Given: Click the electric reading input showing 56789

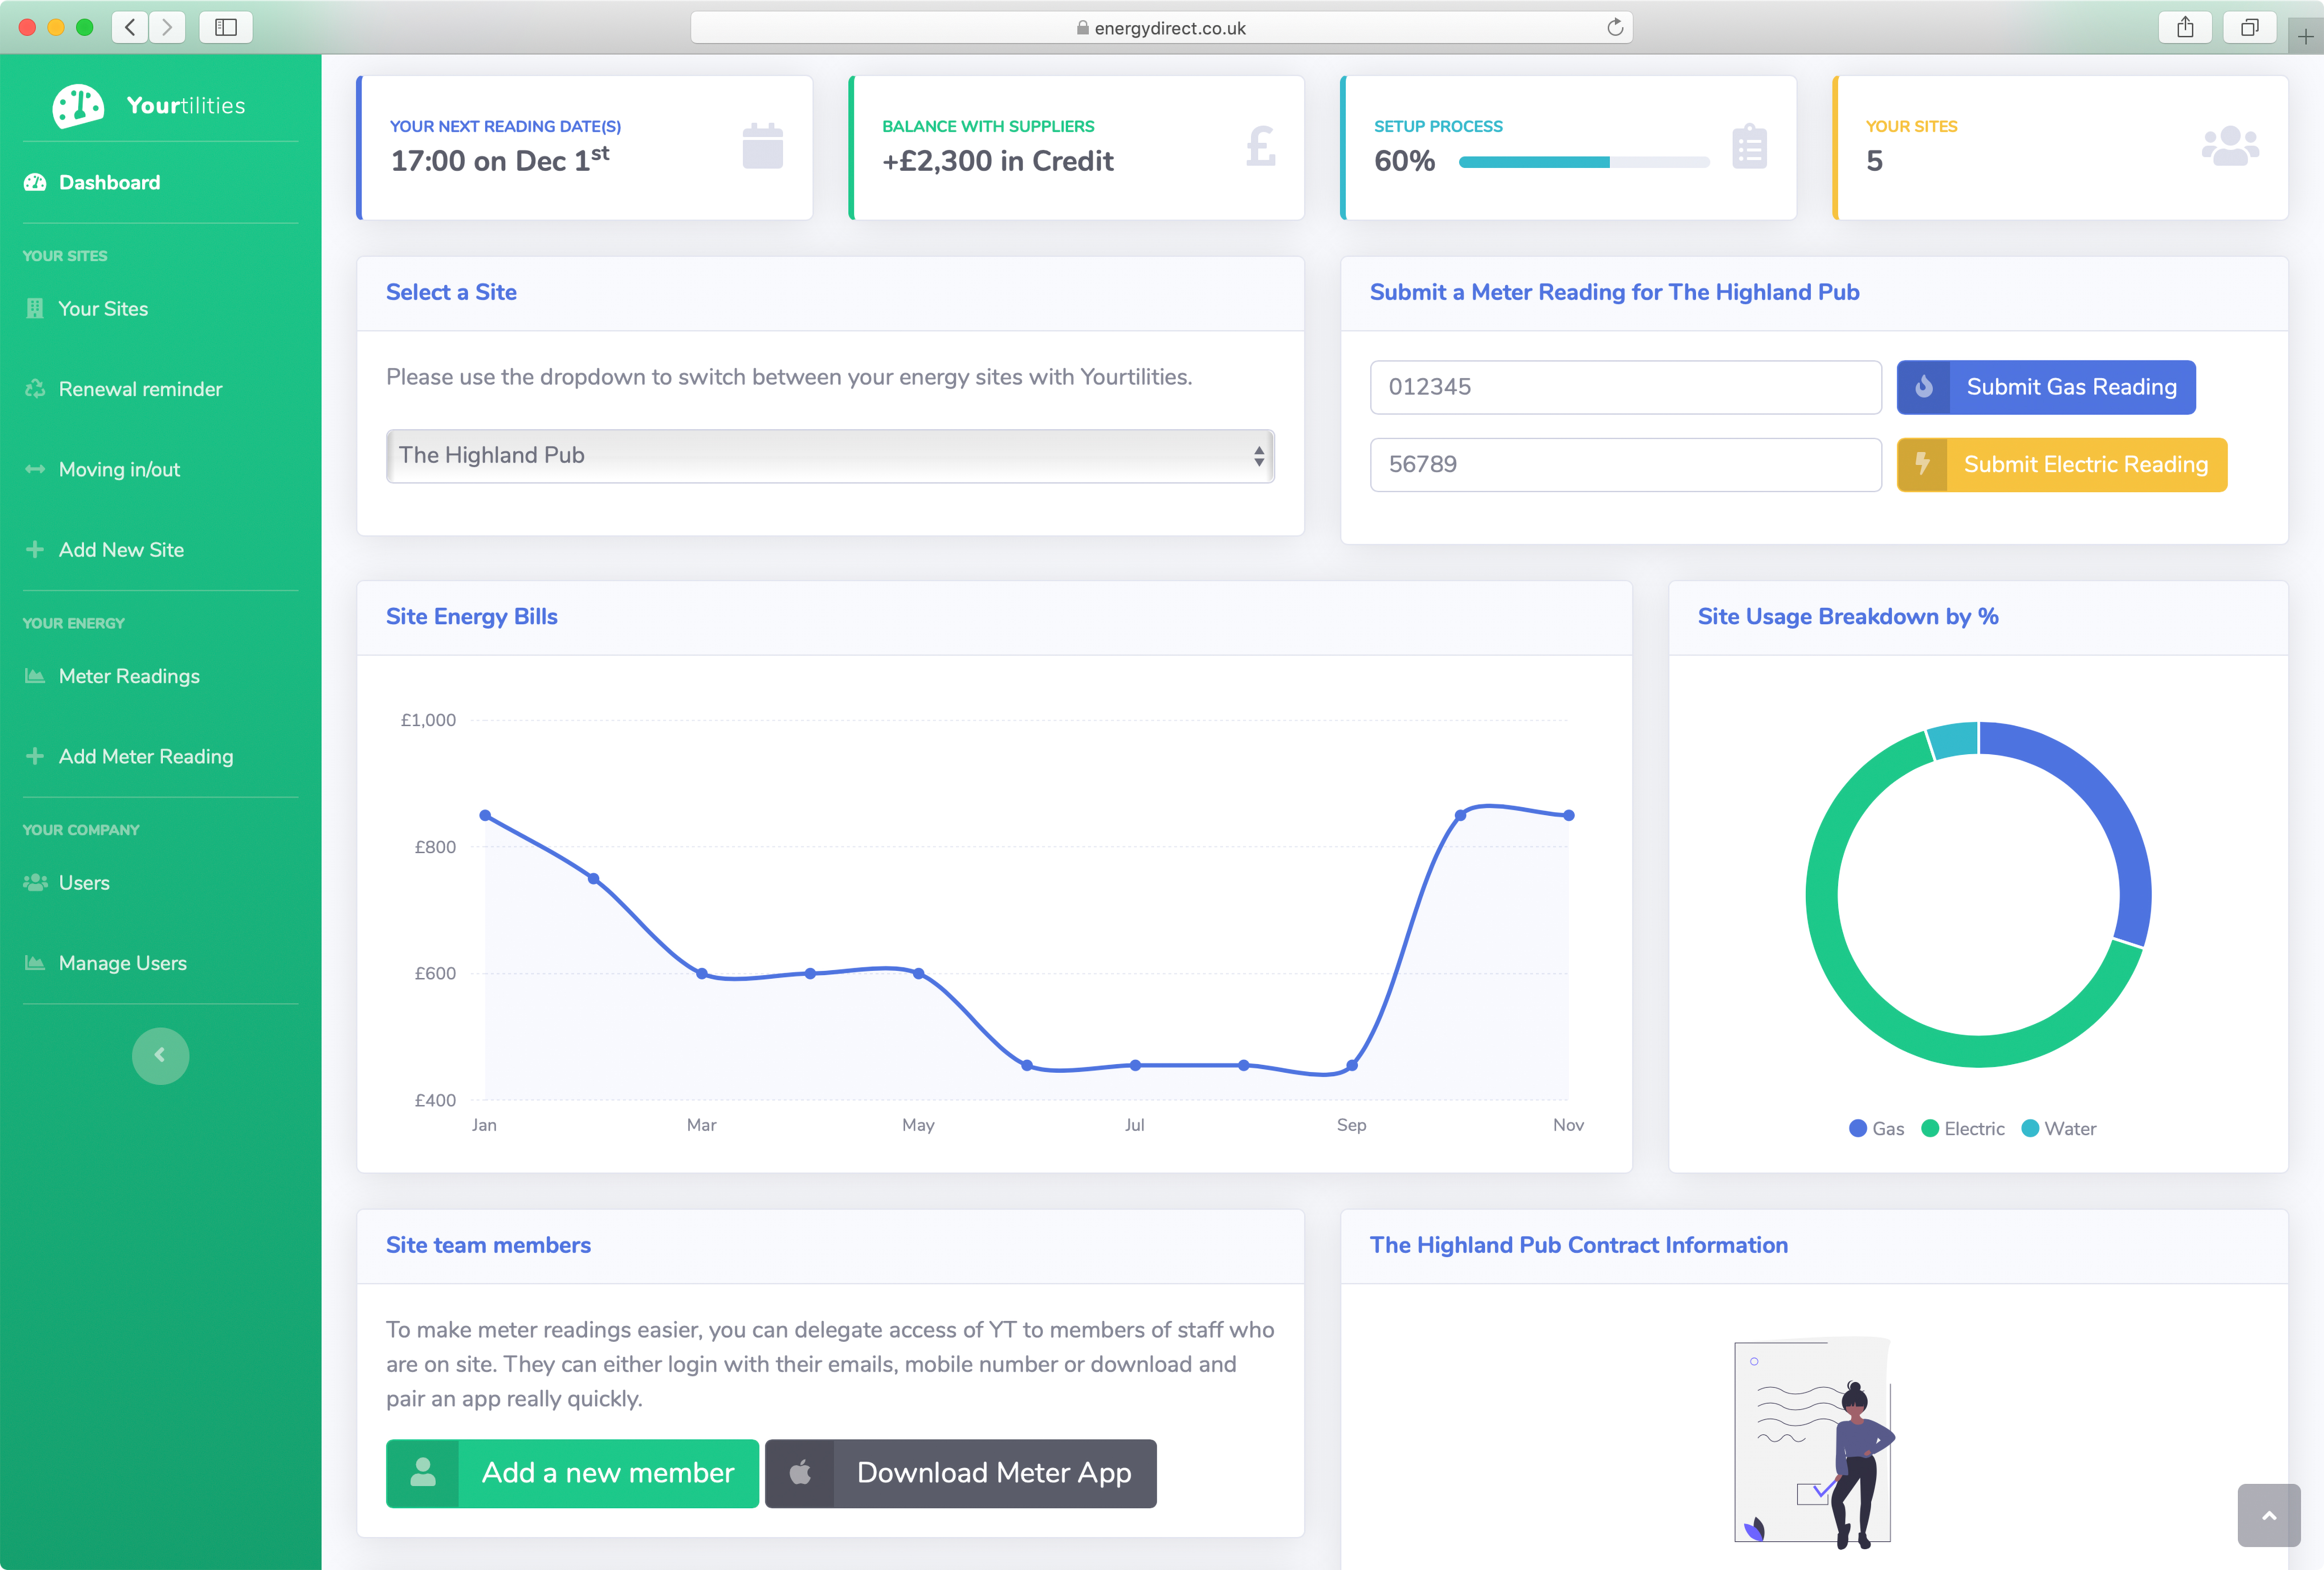Looking at the screenshot, I should (1625, 464).
